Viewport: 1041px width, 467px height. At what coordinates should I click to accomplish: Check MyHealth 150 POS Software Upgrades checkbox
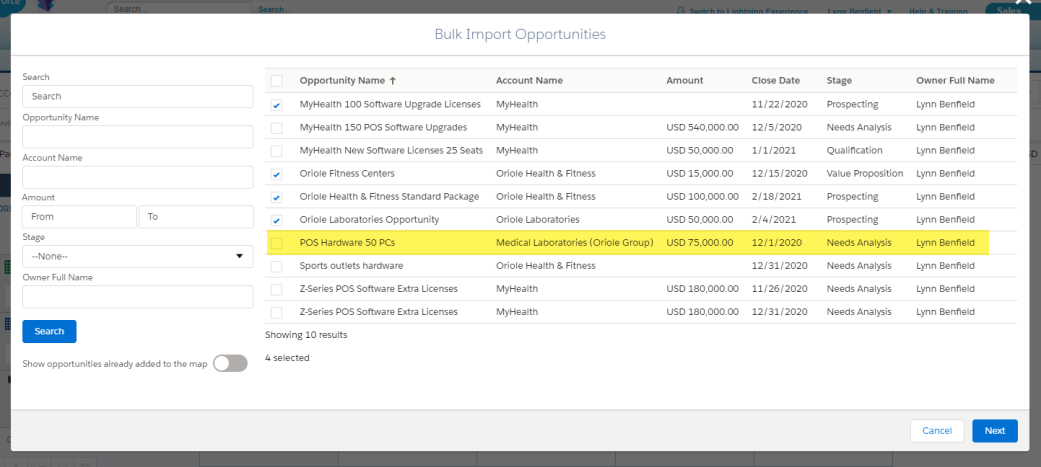coord(276,128)
